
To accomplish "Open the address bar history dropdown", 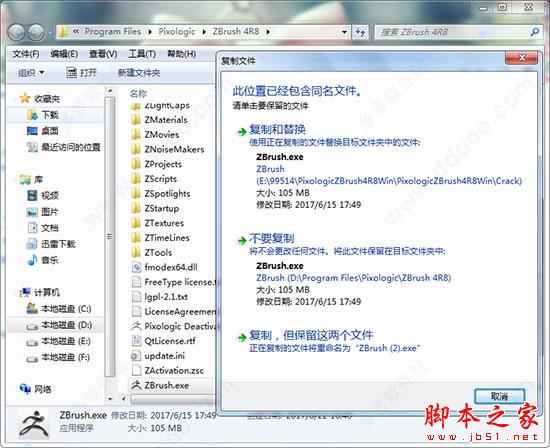I will tap(344, 32).
